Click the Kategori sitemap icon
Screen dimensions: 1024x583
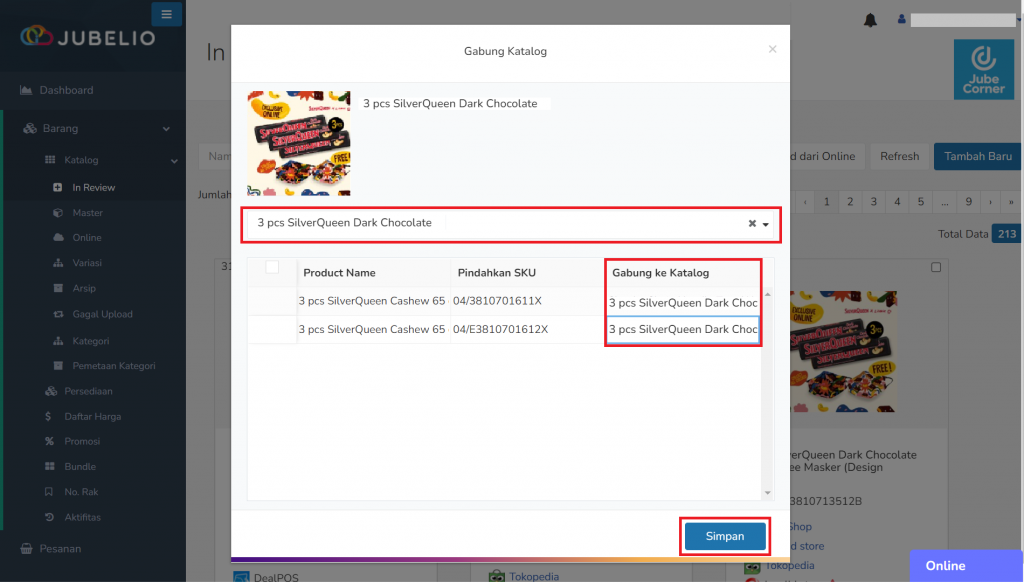point(58,341)
